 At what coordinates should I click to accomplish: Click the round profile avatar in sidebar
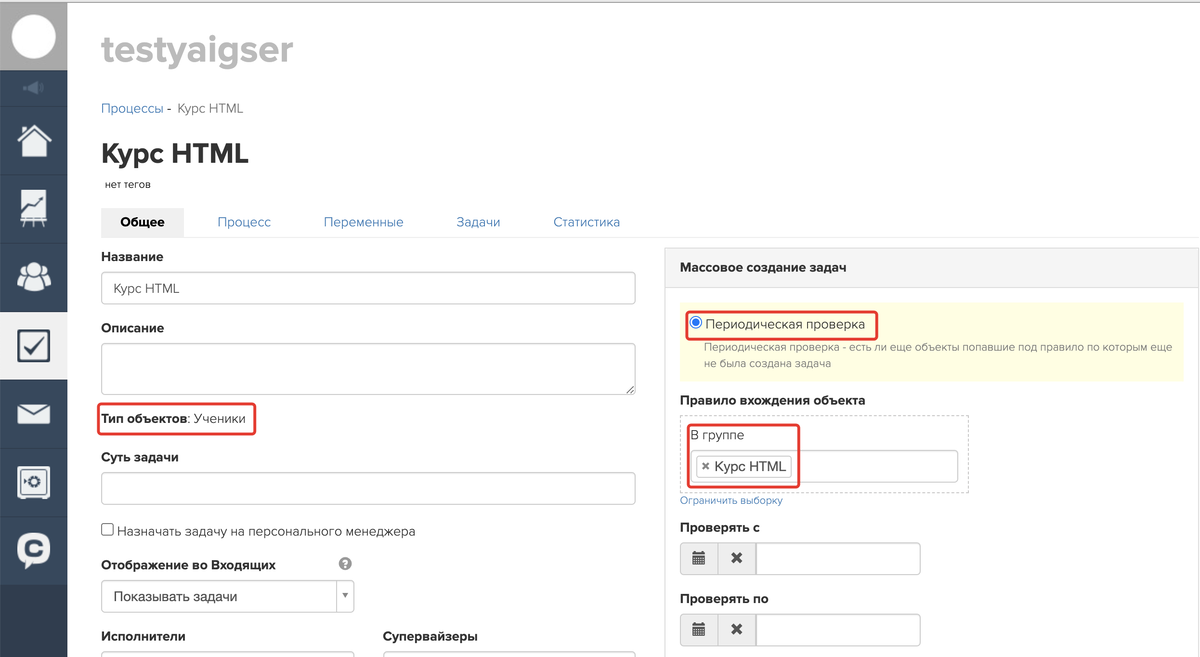(x=34, y=35)
